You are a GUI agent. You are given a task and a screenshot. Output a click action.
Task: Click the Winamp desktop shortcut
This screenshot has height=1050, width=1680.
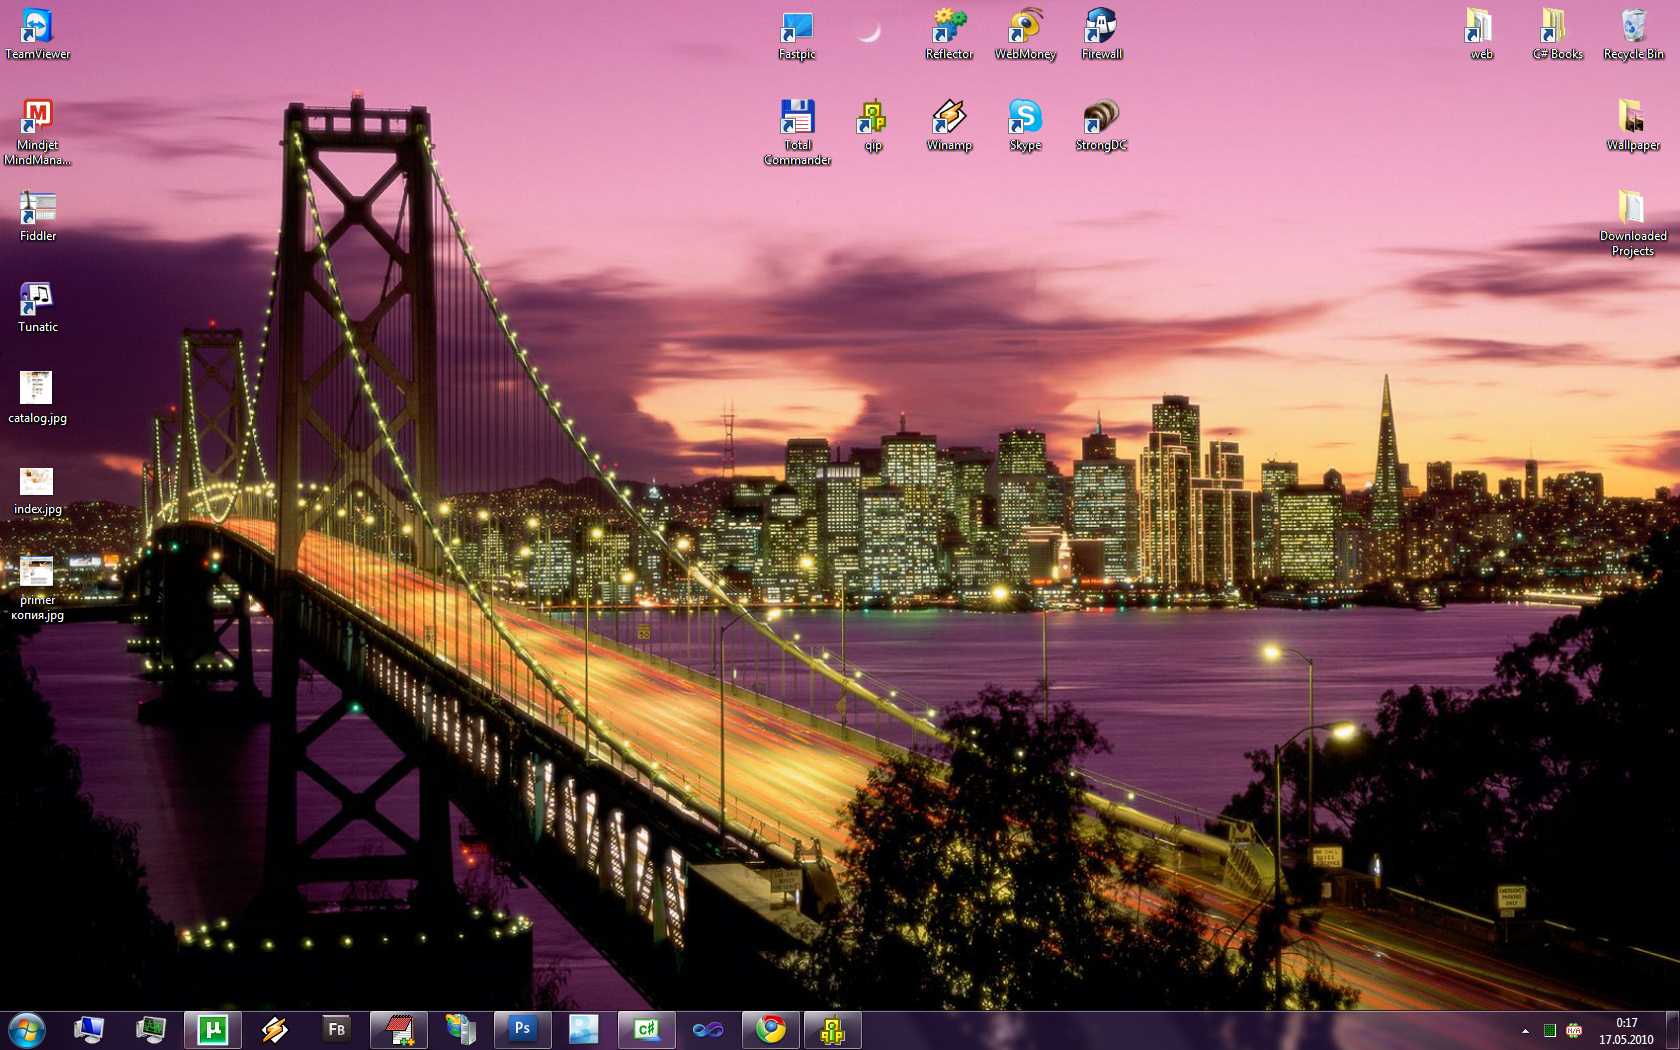[949, 118]
